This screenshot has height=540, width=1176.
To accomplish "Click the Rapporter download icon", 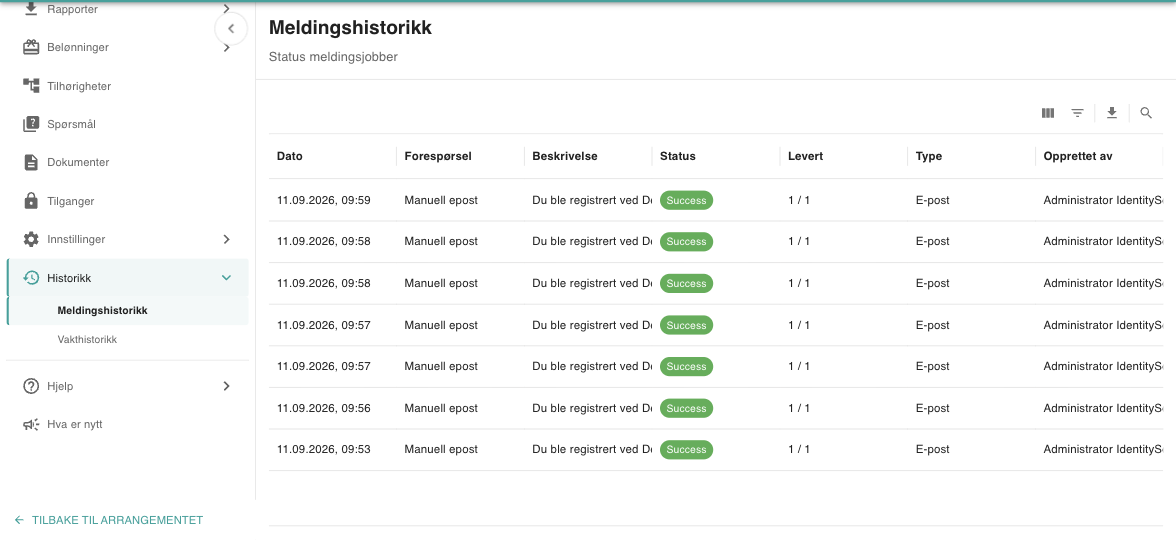I will (31, 9).
